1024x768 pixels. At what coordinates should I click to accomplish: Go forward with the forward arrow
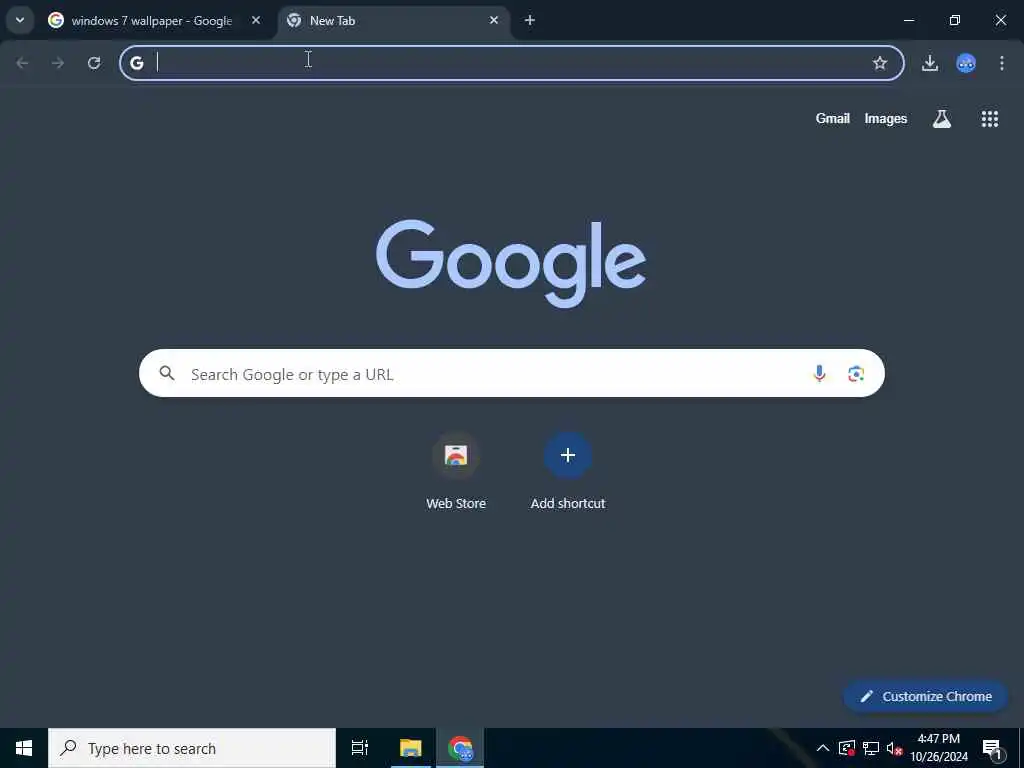point(58,63)
